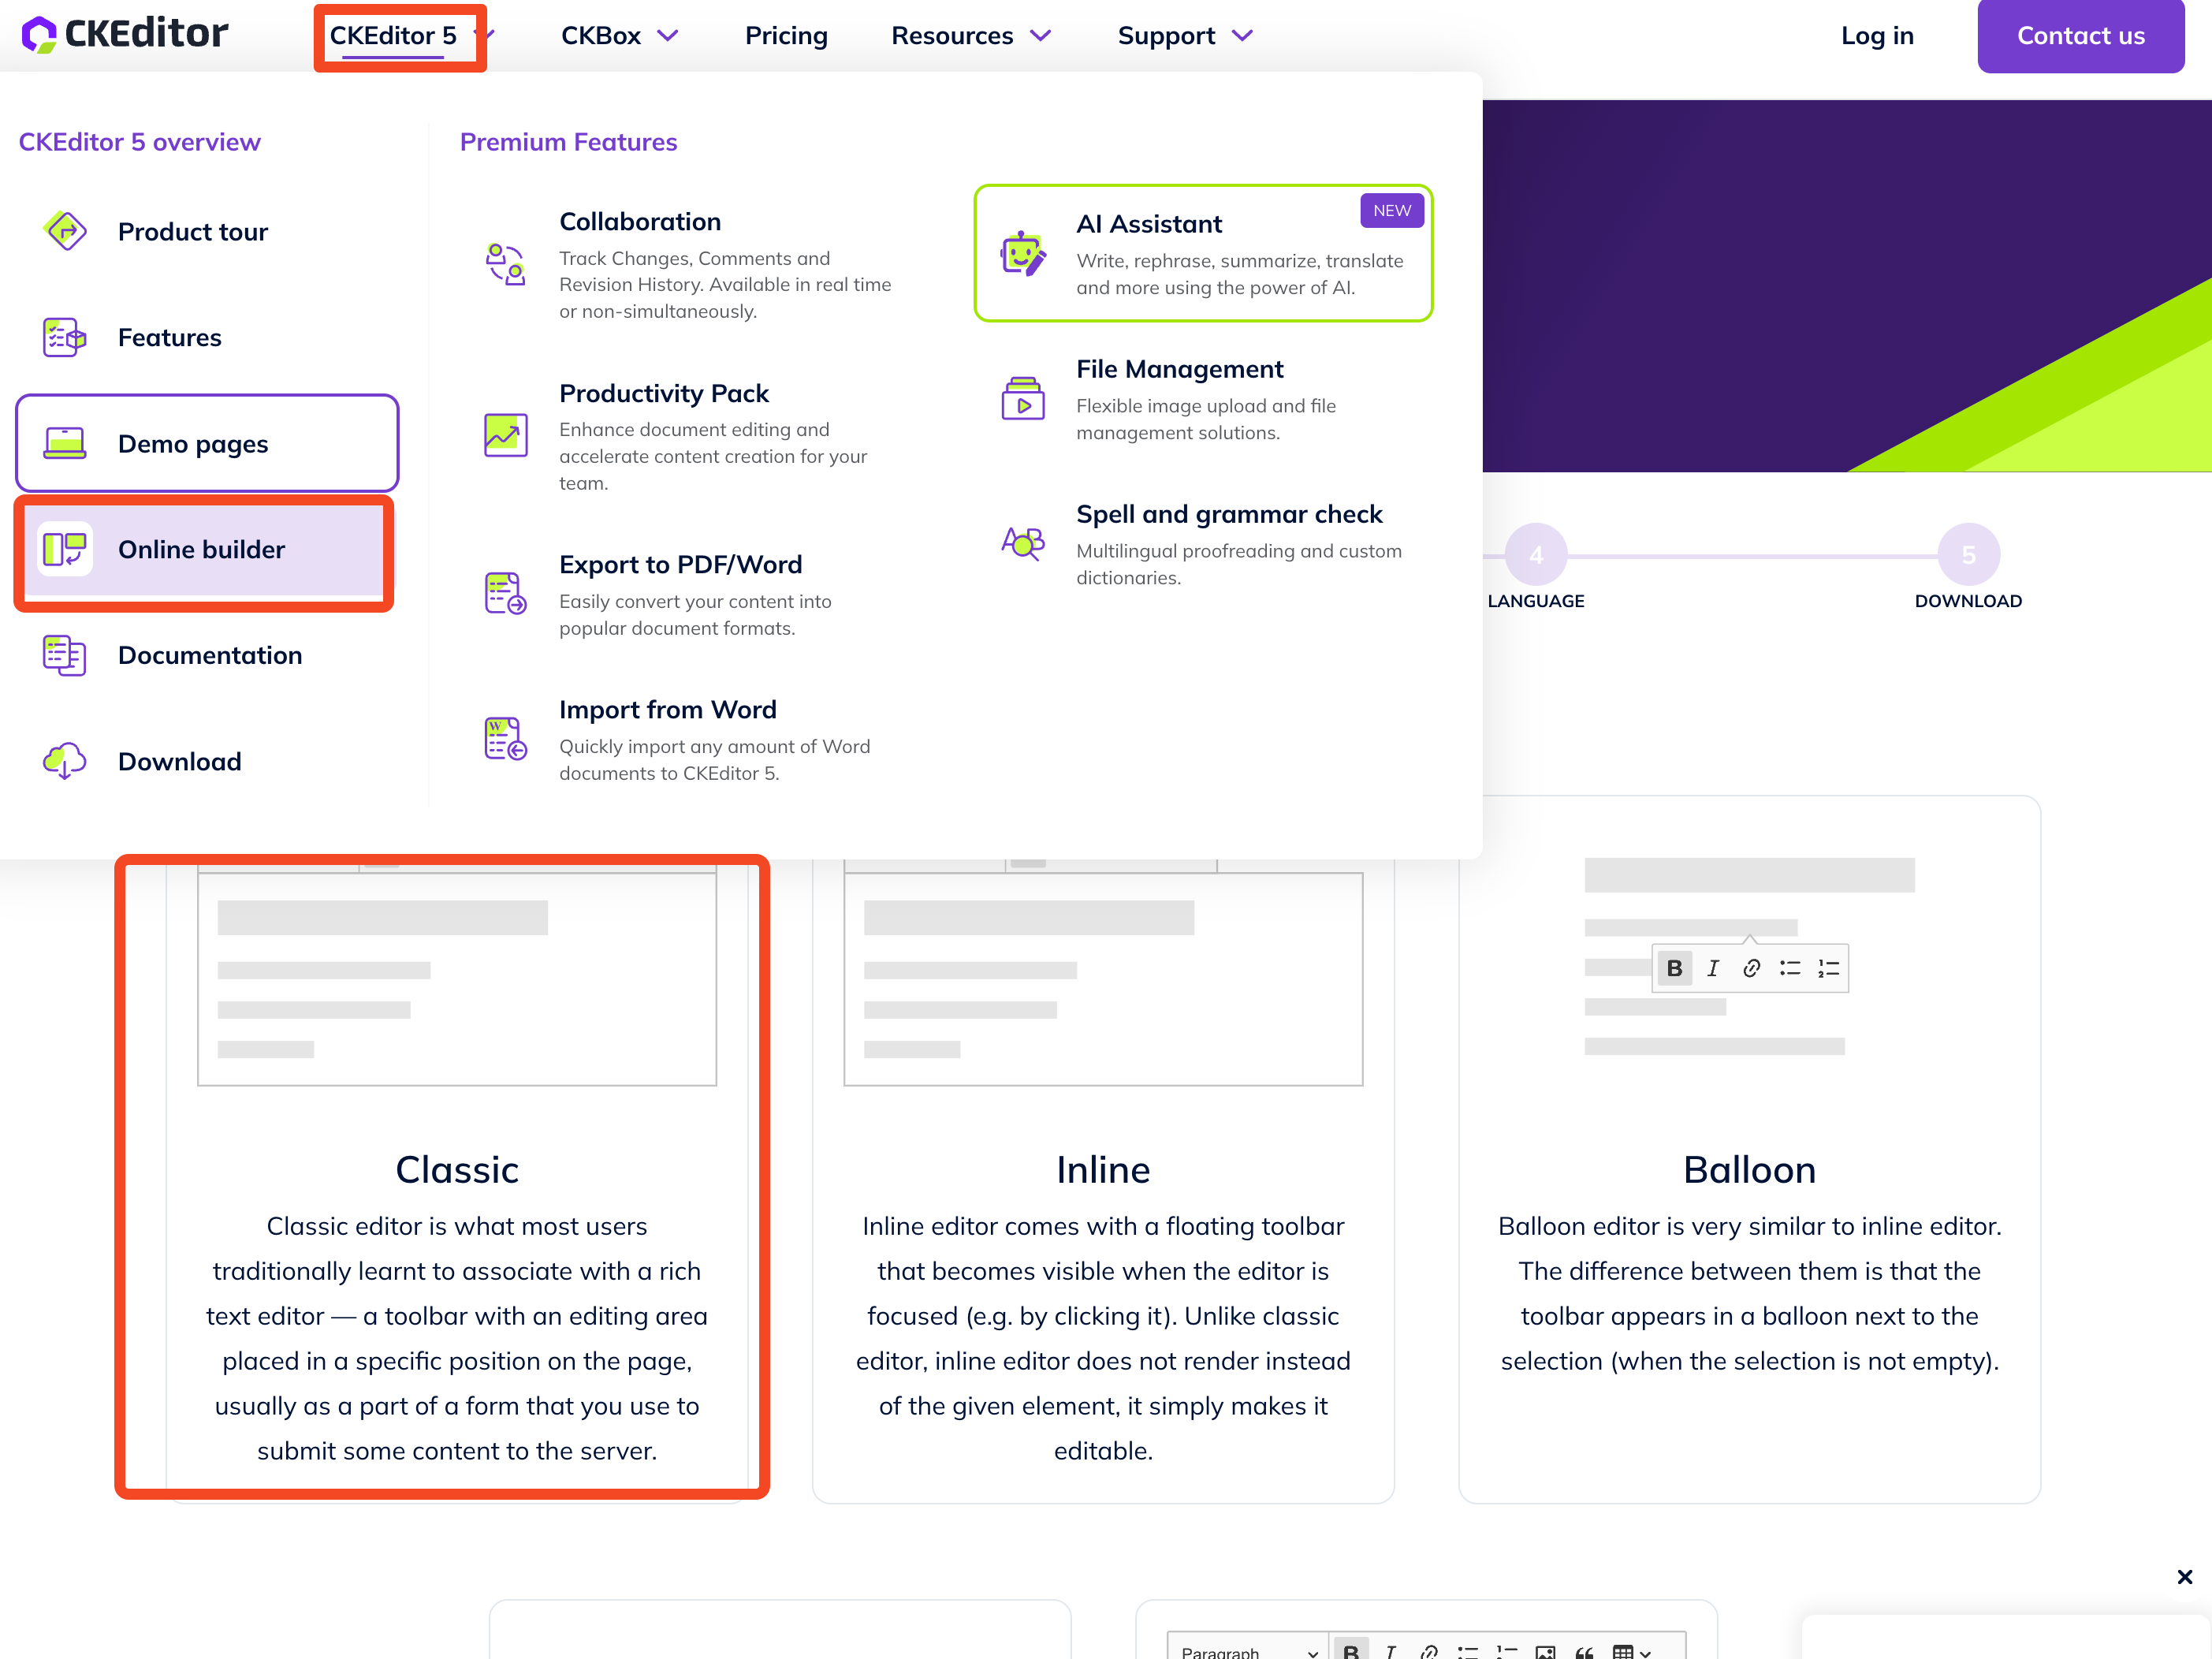Image resolution: width=2212 pixels, height=1659 pixels.
Task: Click the Download cloud icon
Action: [x=65, y=761]
